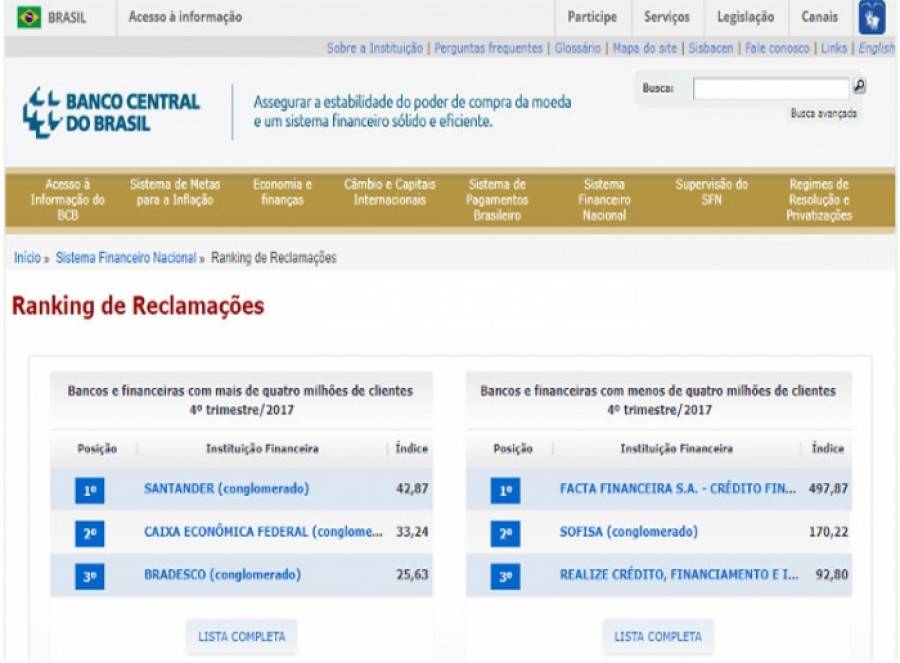Open Sobre a Instituição link
900x663 pixels.
tap(375, 48)
